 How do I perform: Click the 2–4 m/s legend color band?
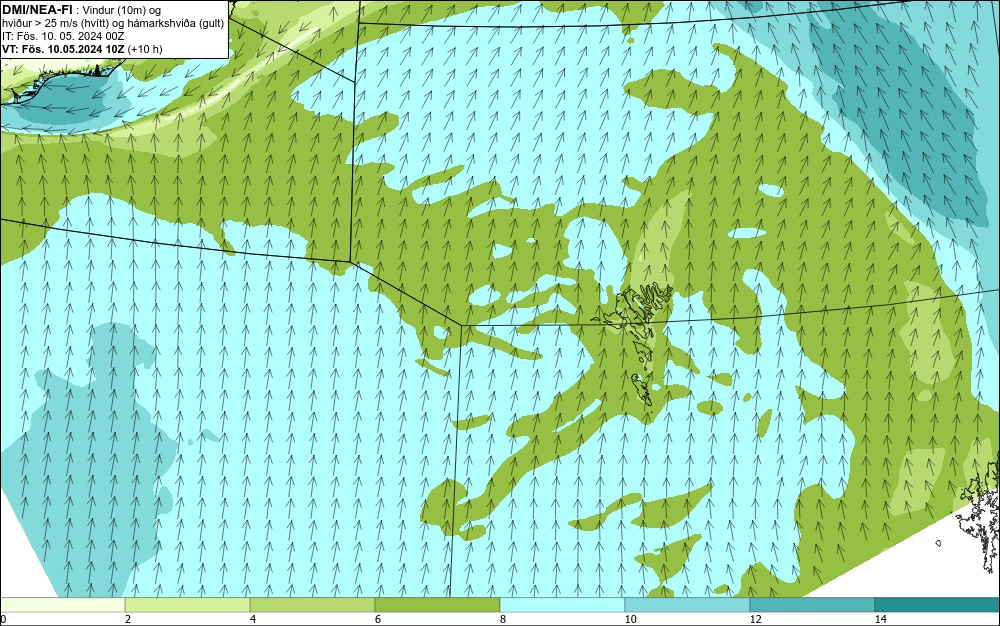click(x=188, y=605)
